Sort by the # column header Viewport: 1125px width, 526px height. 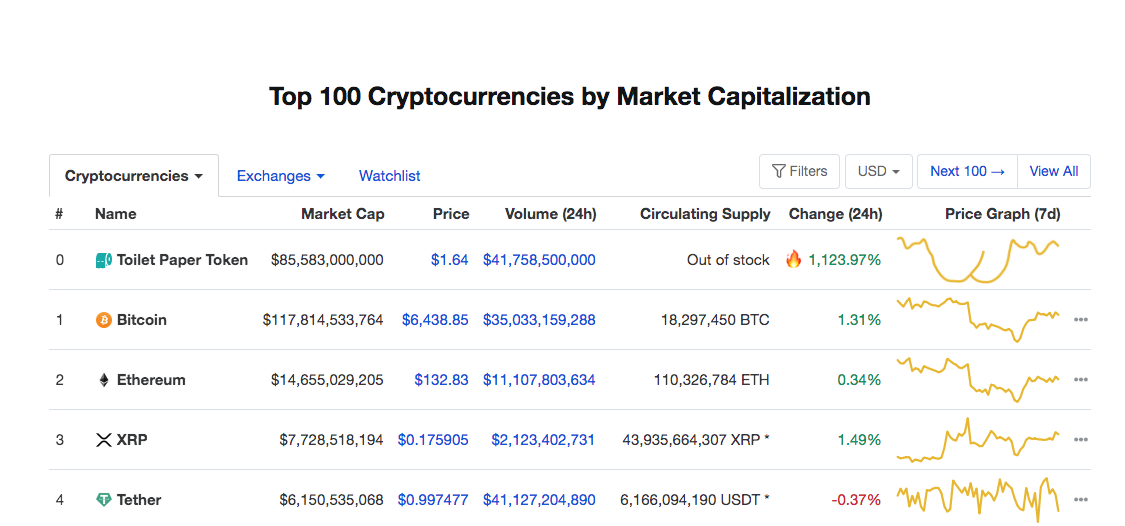pos(60,214)
